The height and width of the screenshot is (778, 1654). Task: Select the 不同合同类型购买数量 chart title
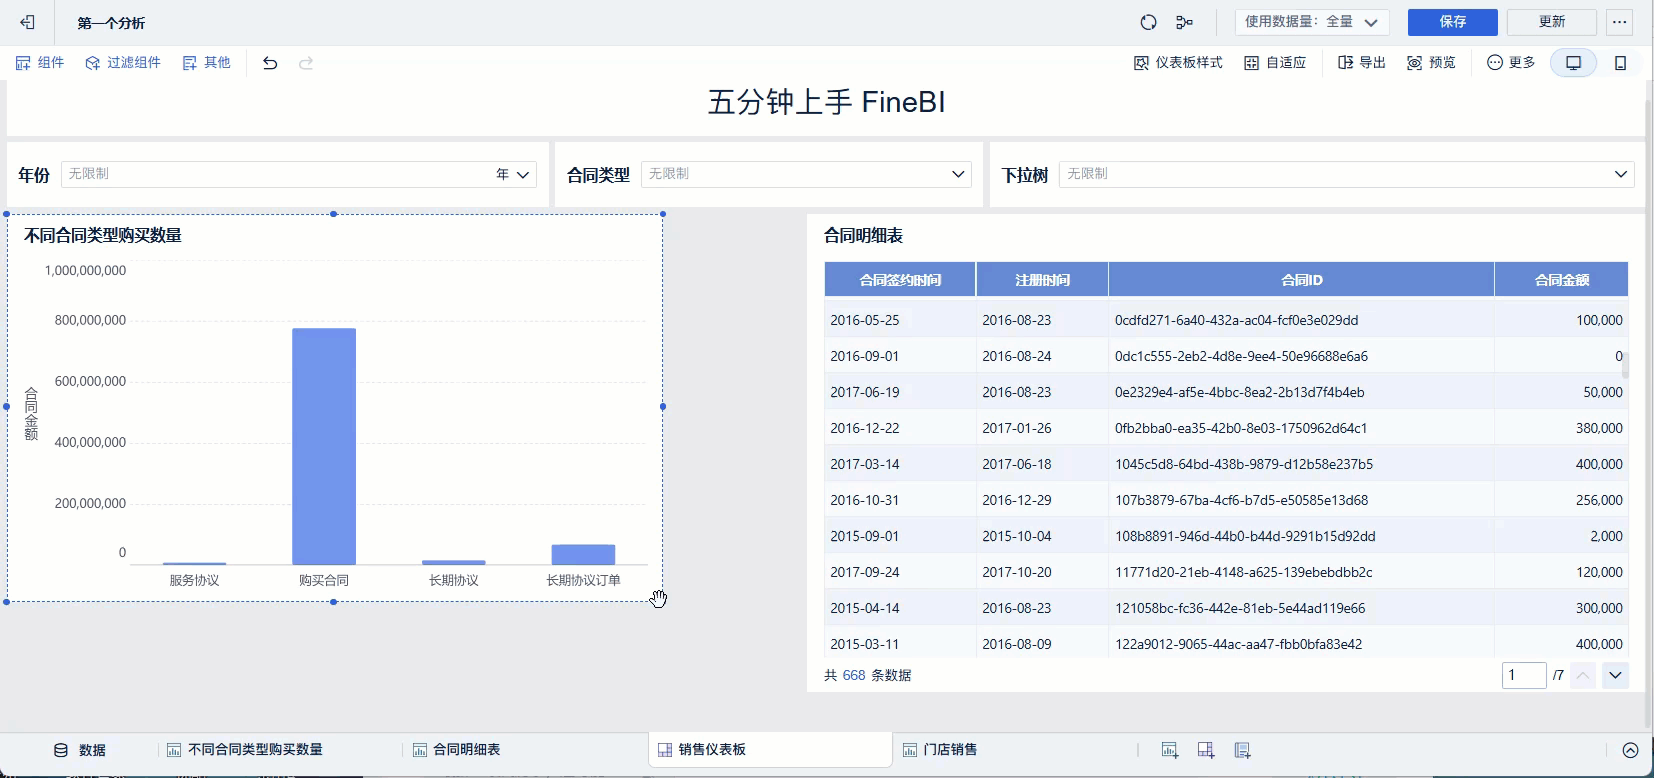pyautogui.click(x=103, y=236)
